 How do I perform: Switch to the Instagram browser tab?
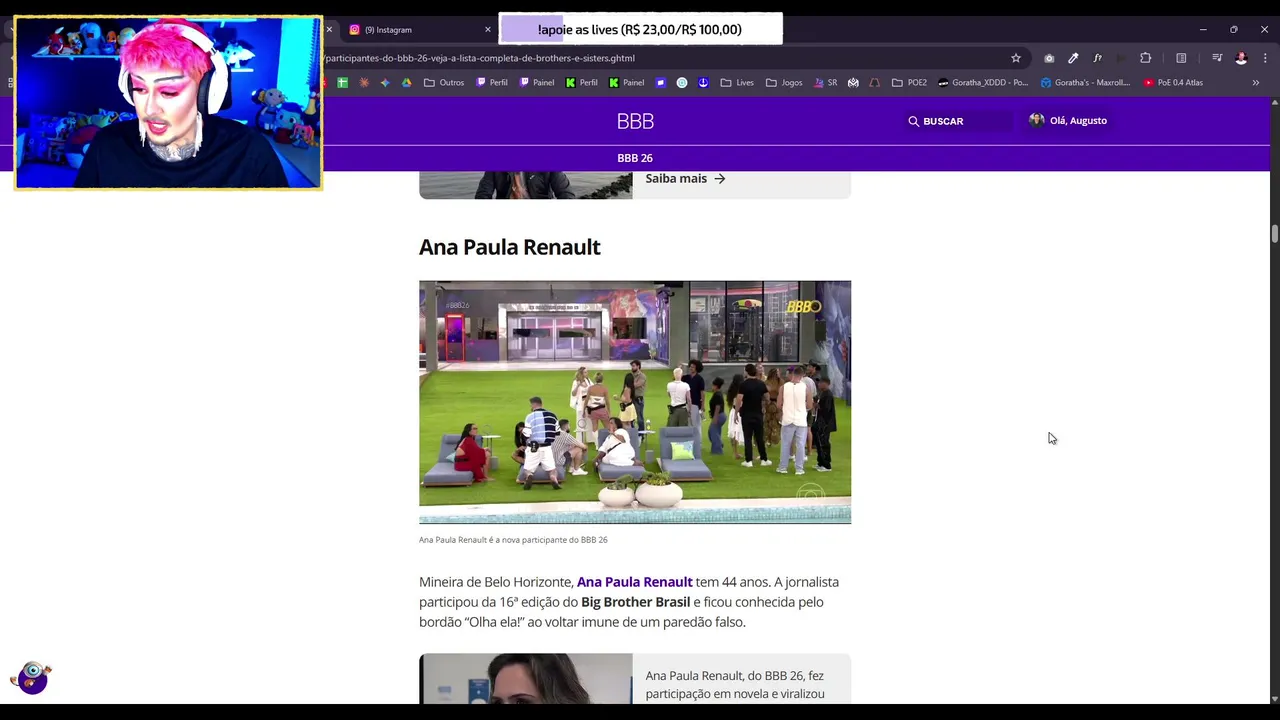[414, 30]
